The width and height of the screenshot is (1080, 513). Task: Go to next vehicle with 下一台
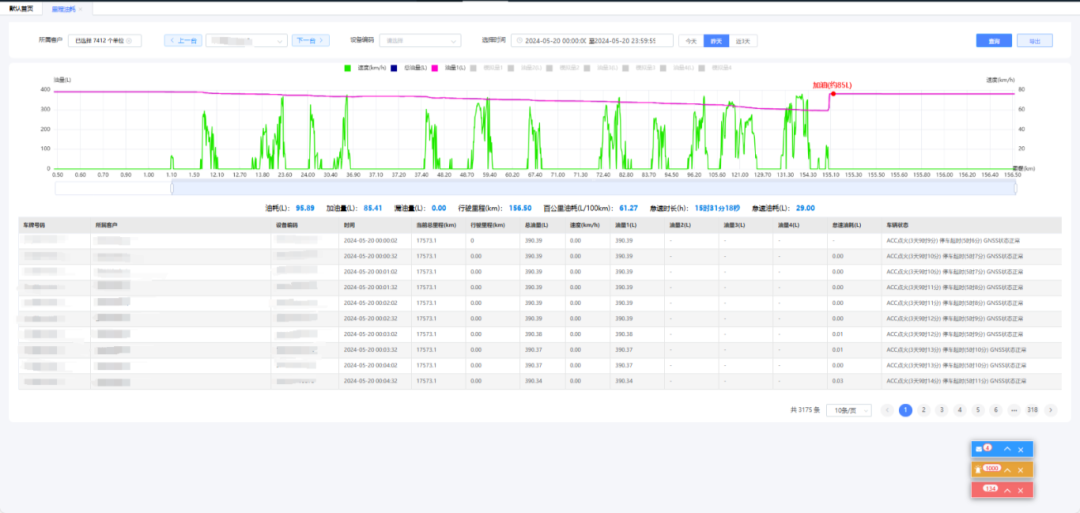click(311, 41)
